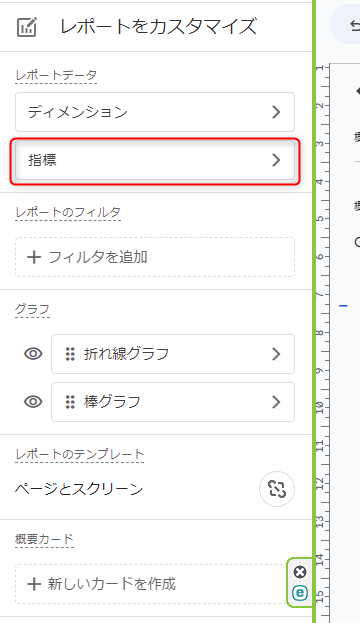Click the レポートのテンプレート section label
360x623 pixels.
79,454
